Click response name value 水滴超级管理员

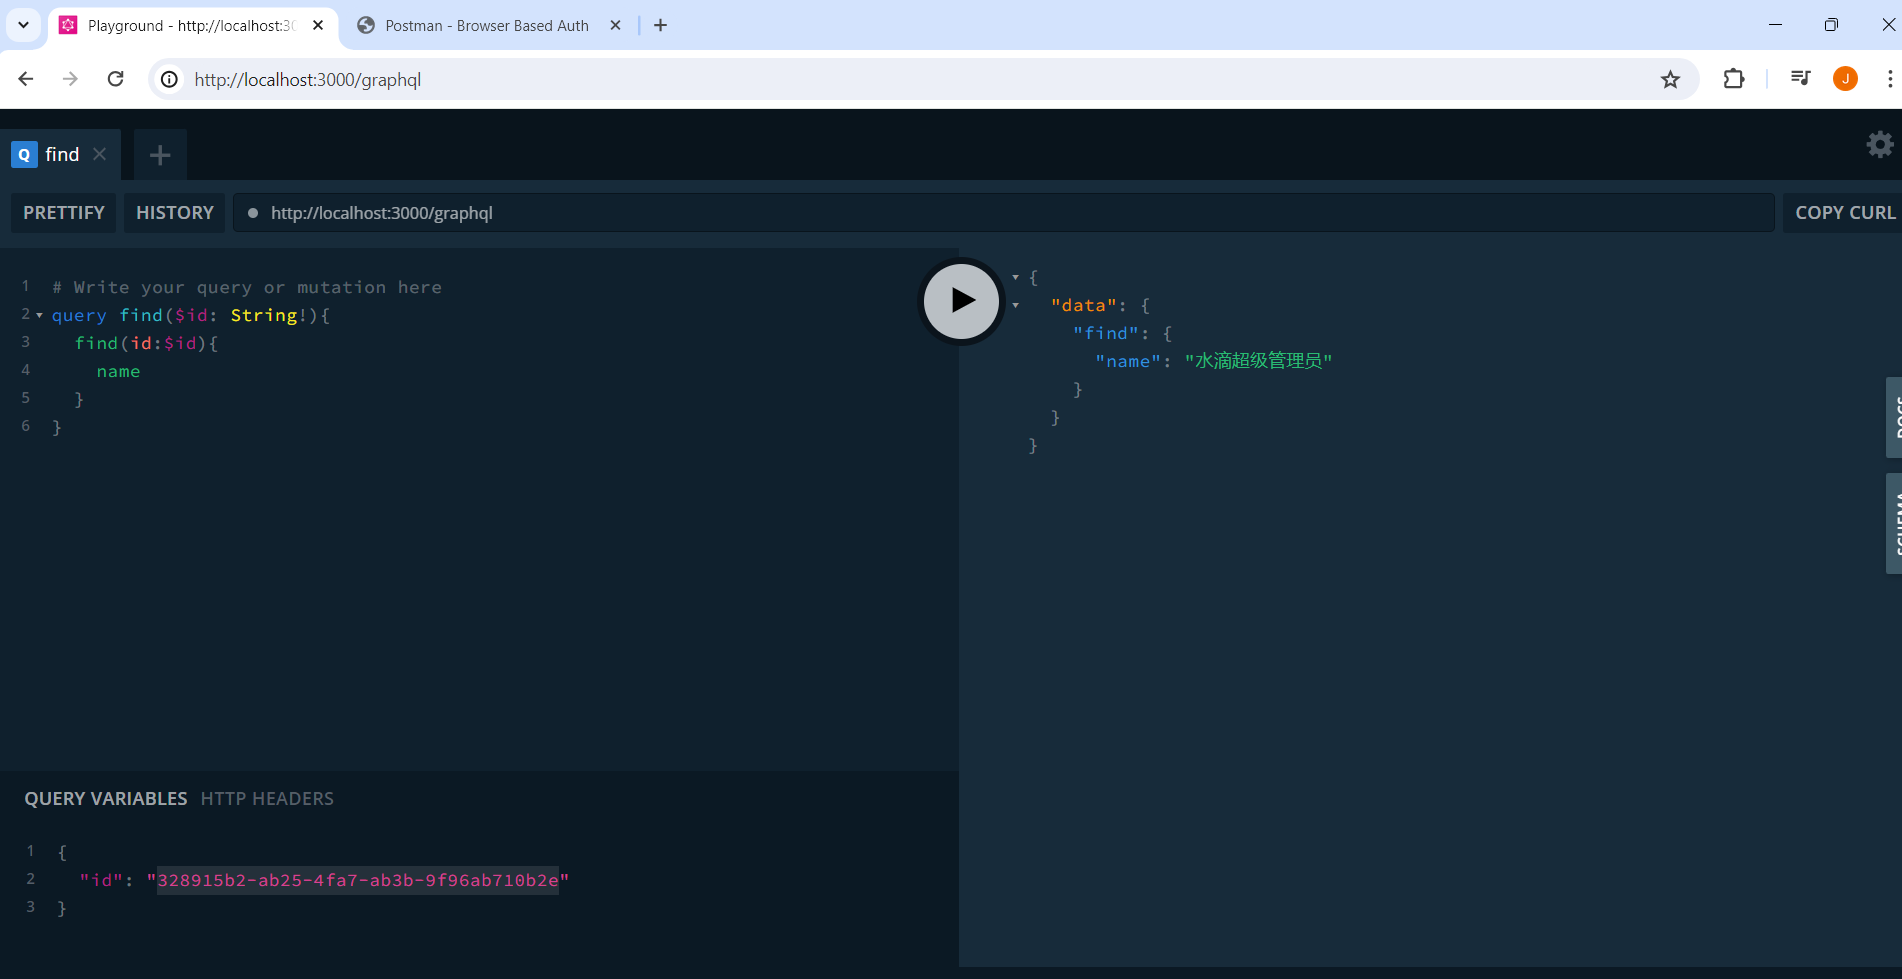tap(1258, 361)
